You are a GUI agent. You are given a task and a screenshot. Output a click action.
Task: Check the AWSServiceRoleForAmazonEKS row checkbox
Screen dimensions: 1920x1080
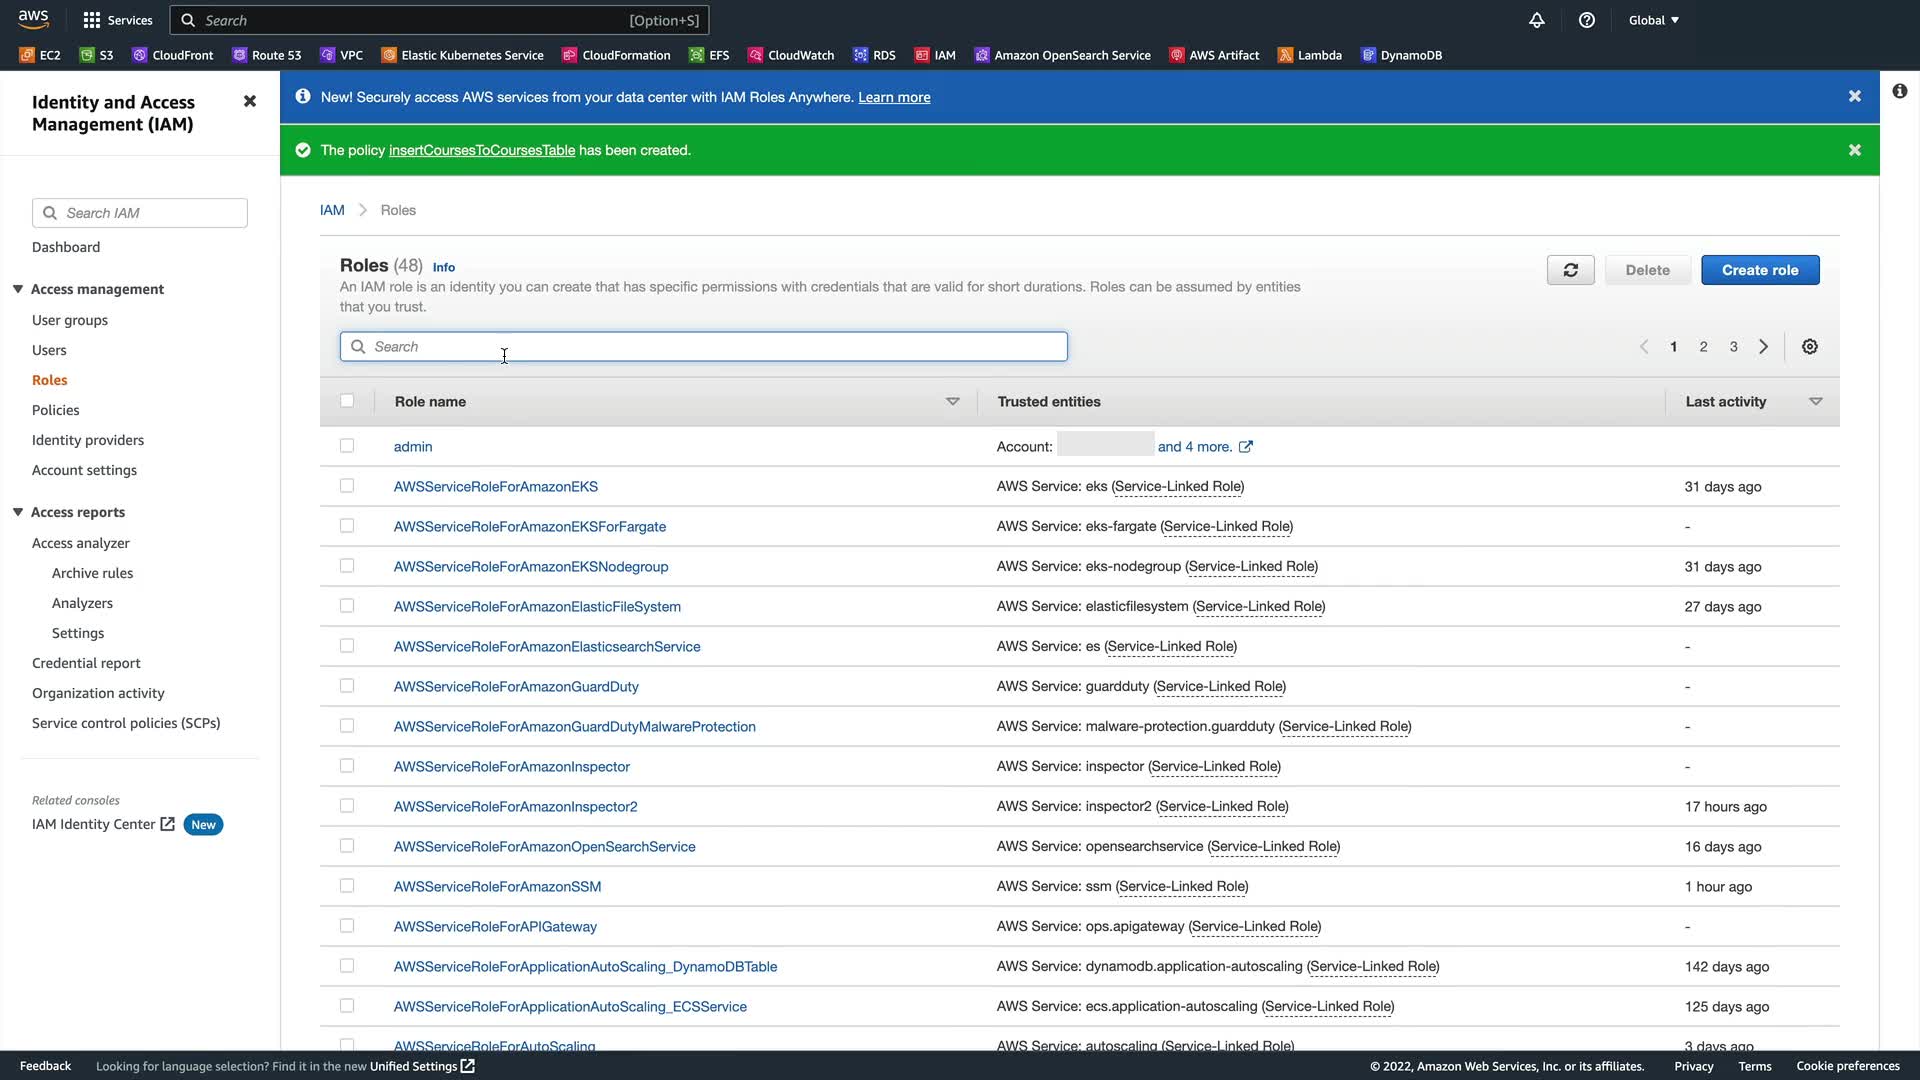[x=347, y=486]
